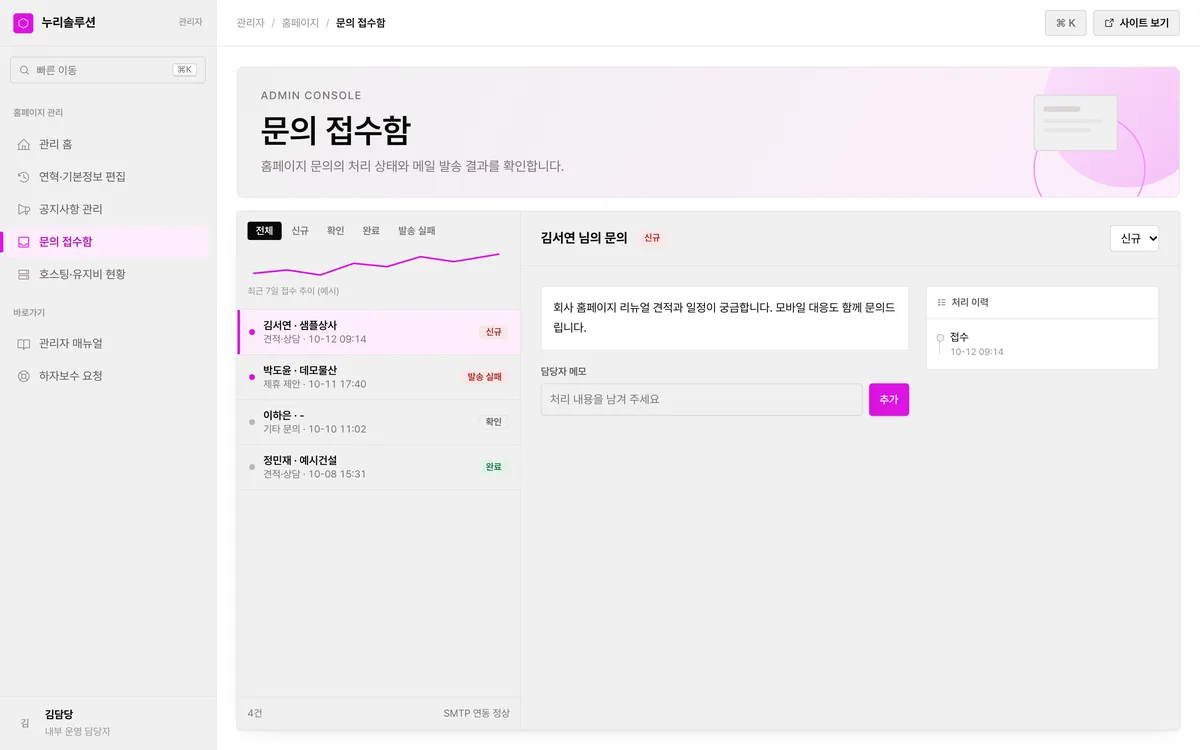
Task: Click the 누리솔루션 logo icon
Action: tap(23, 22)
